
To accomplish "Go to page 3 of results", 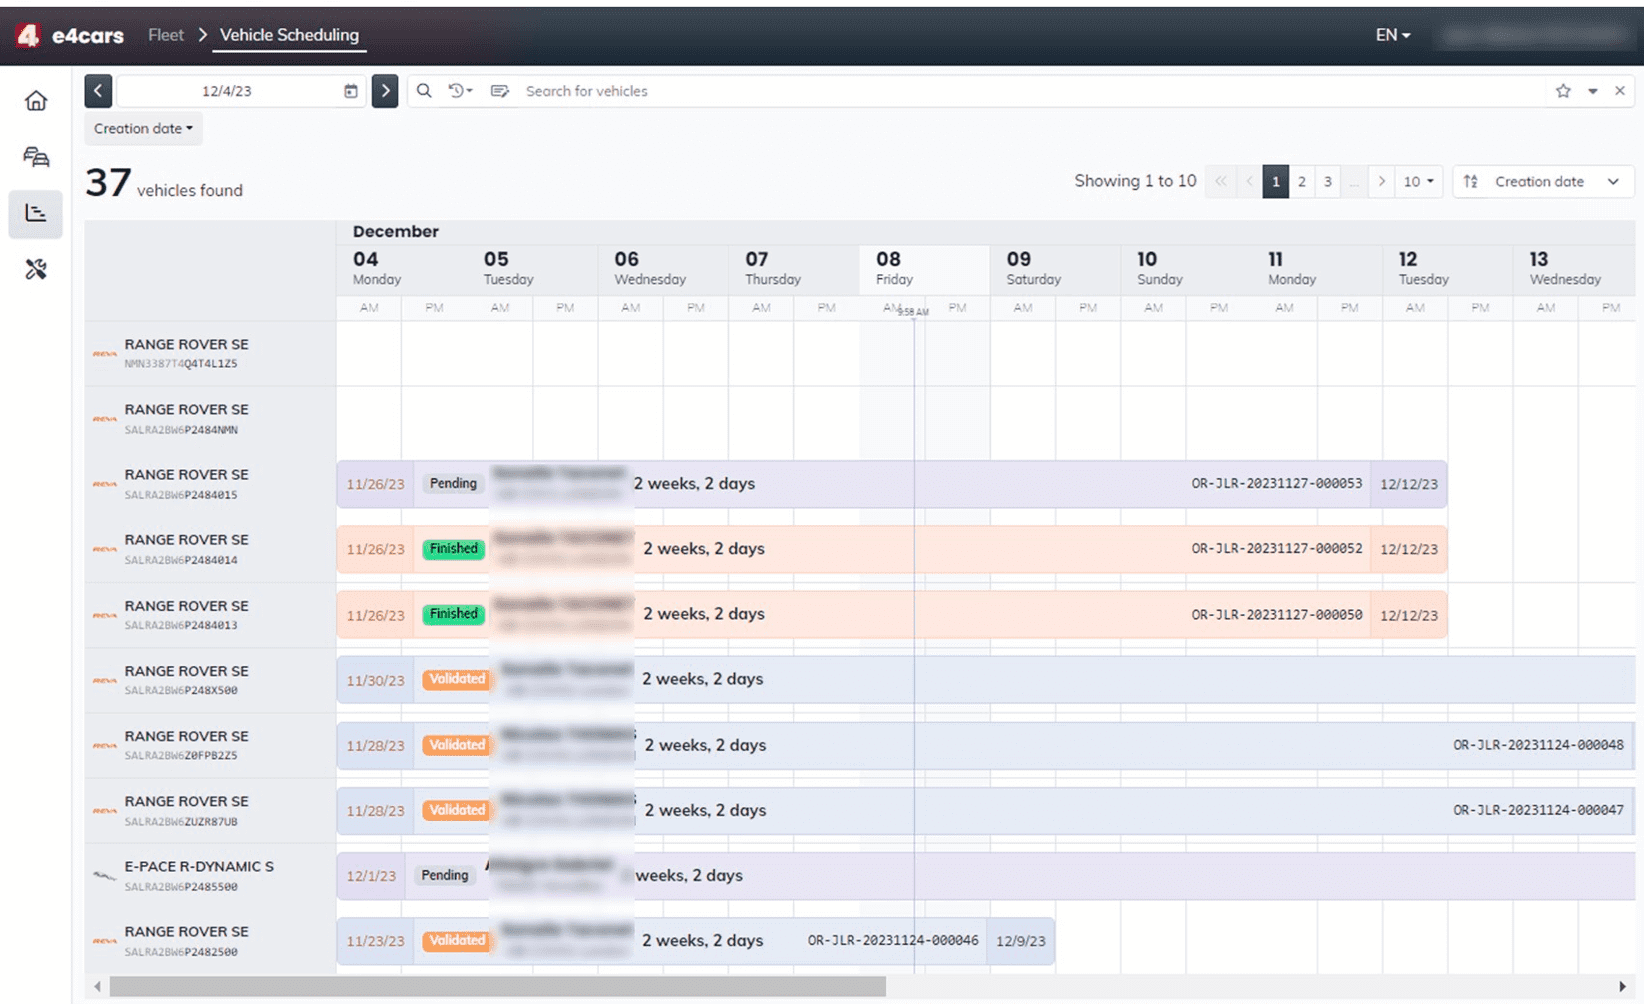I will (x=1327, y=181).
